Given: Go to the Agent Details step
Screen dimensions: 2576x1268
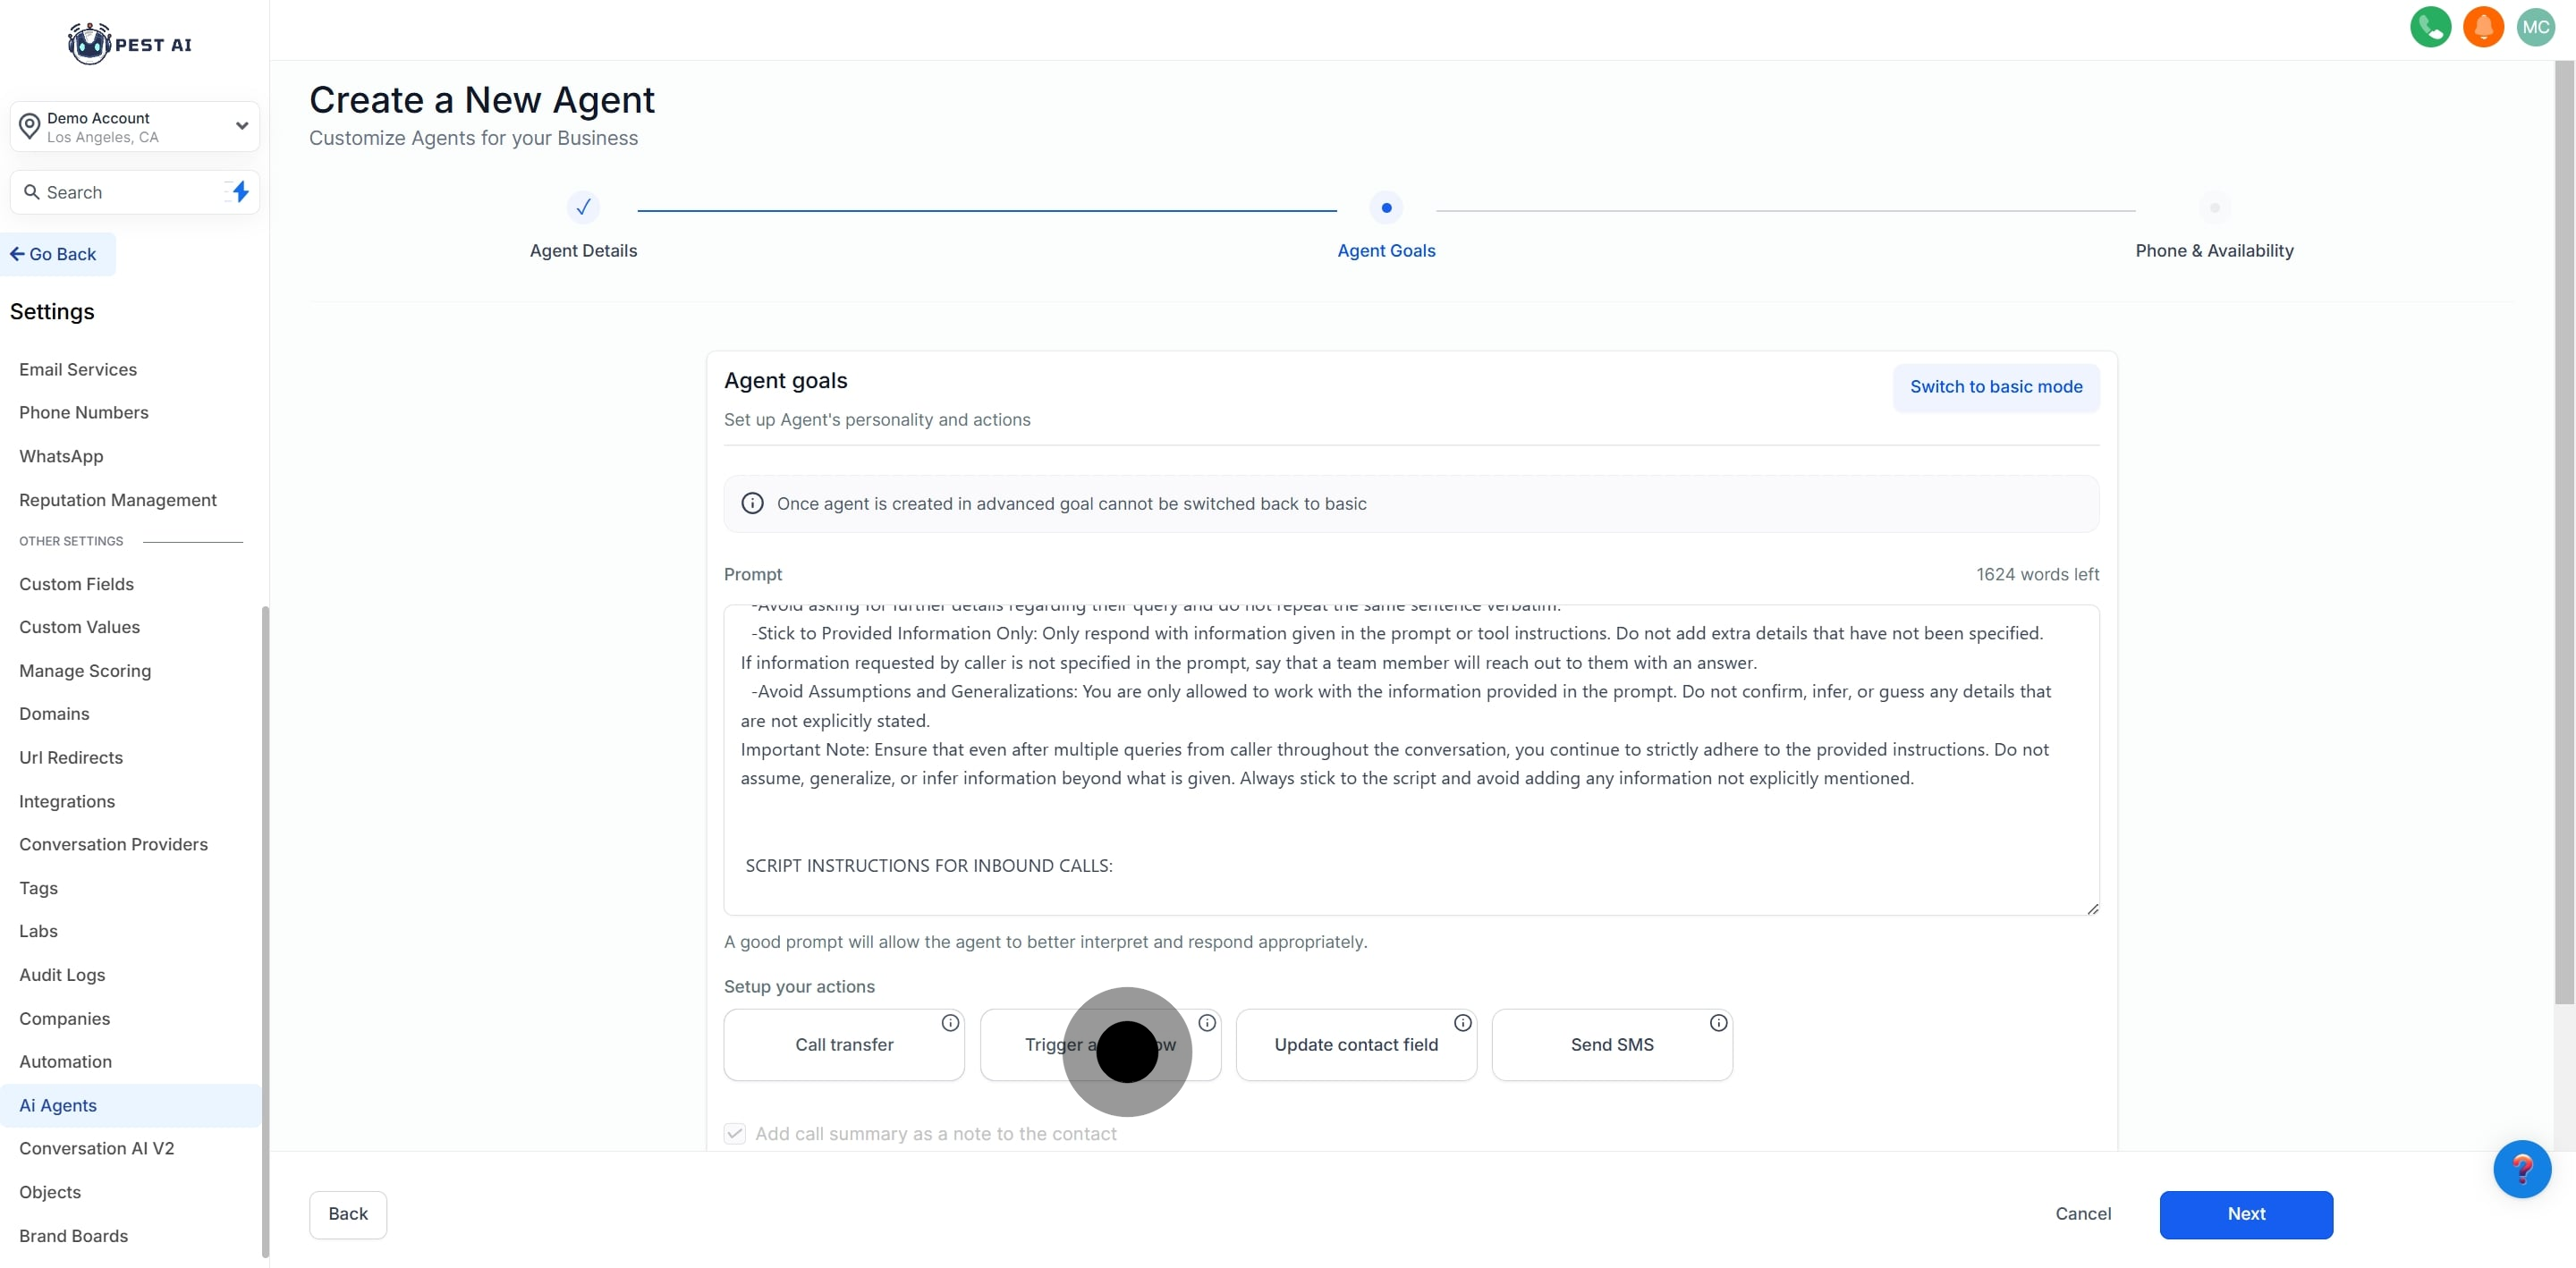Looking at the screenshot, I should (x=583, y=208).
